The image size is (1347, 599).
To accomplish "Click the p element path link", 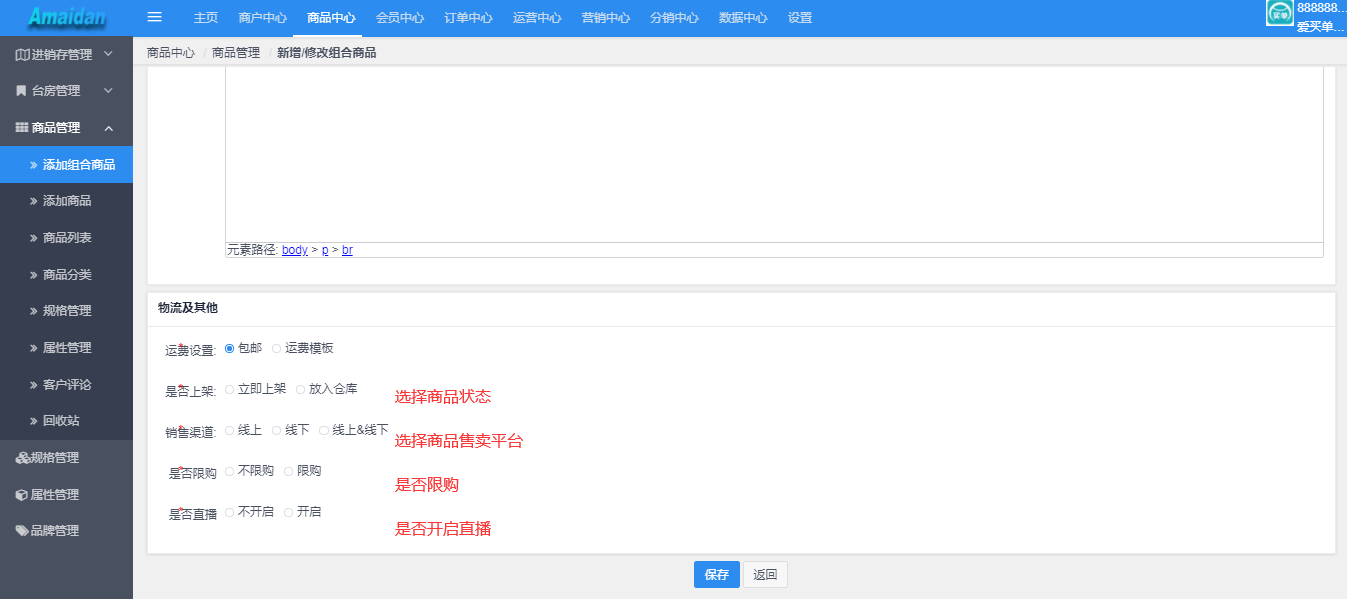I will tap(325, 250).
